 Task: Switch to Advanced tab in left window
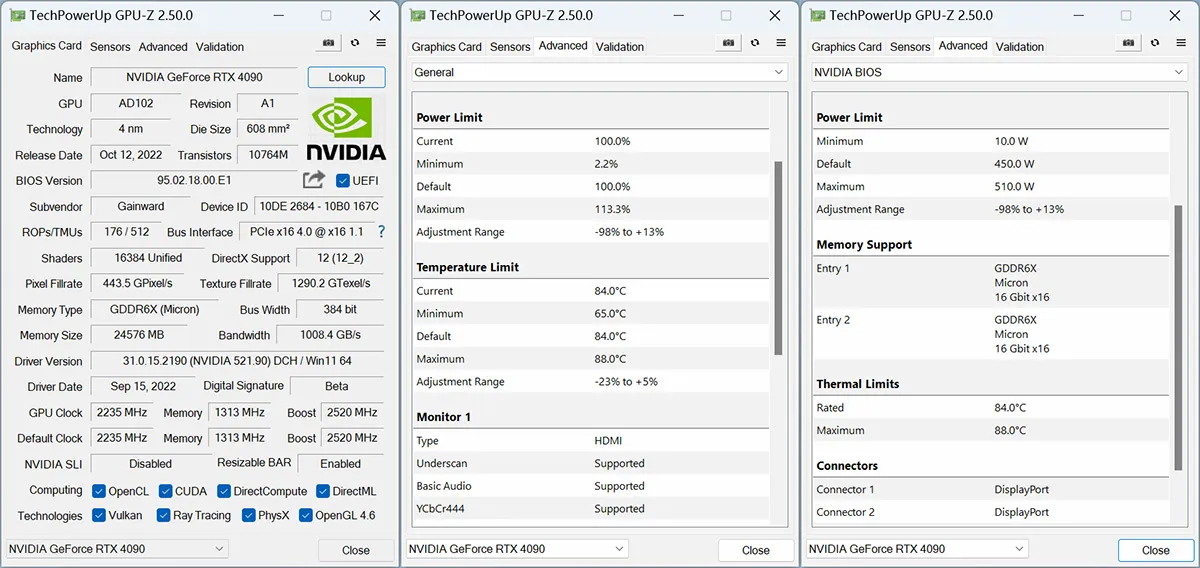[163, 47]
